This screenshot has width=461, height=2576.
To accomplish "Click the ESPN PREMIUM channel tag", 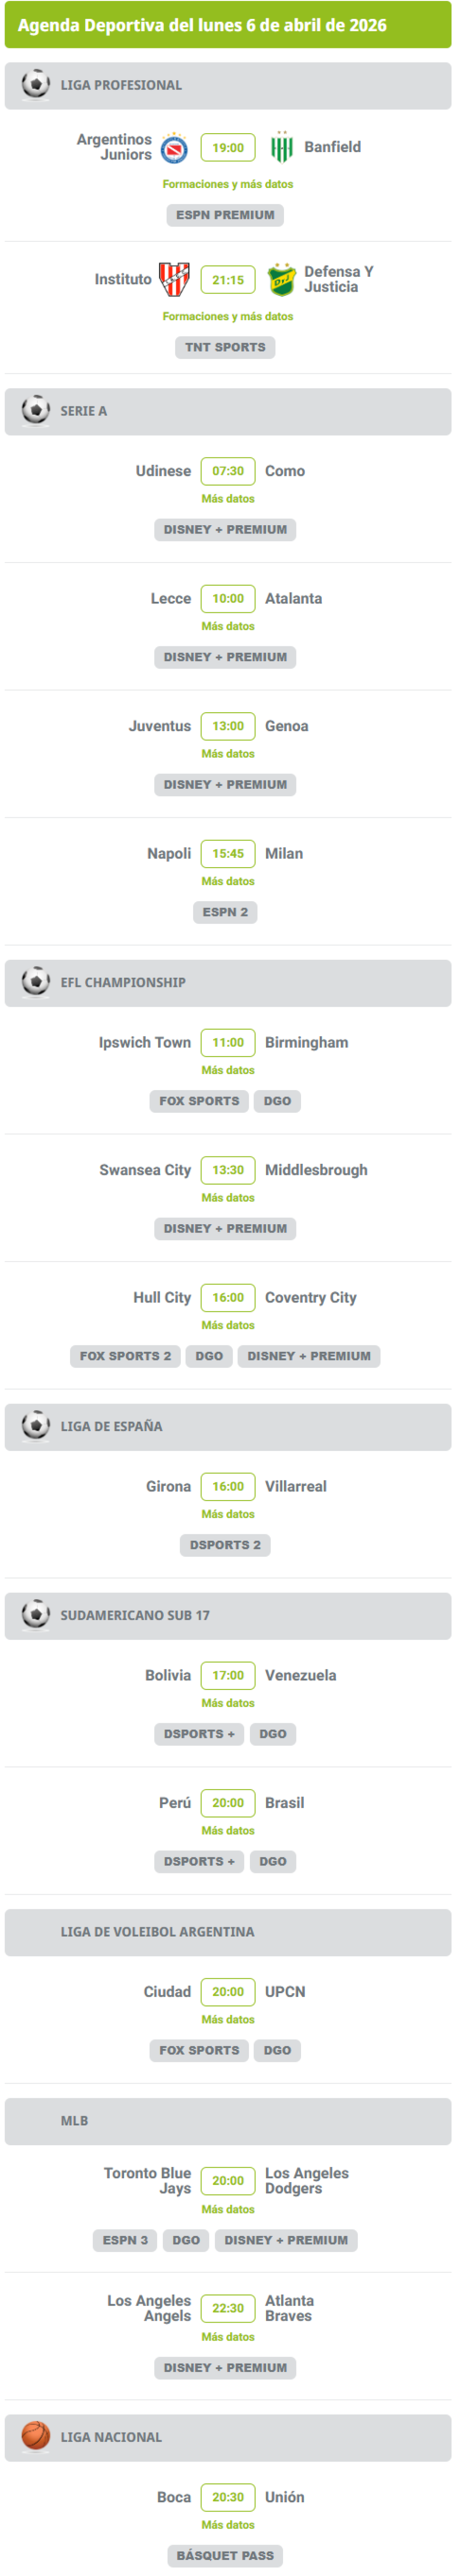I will tap(225, 215).
